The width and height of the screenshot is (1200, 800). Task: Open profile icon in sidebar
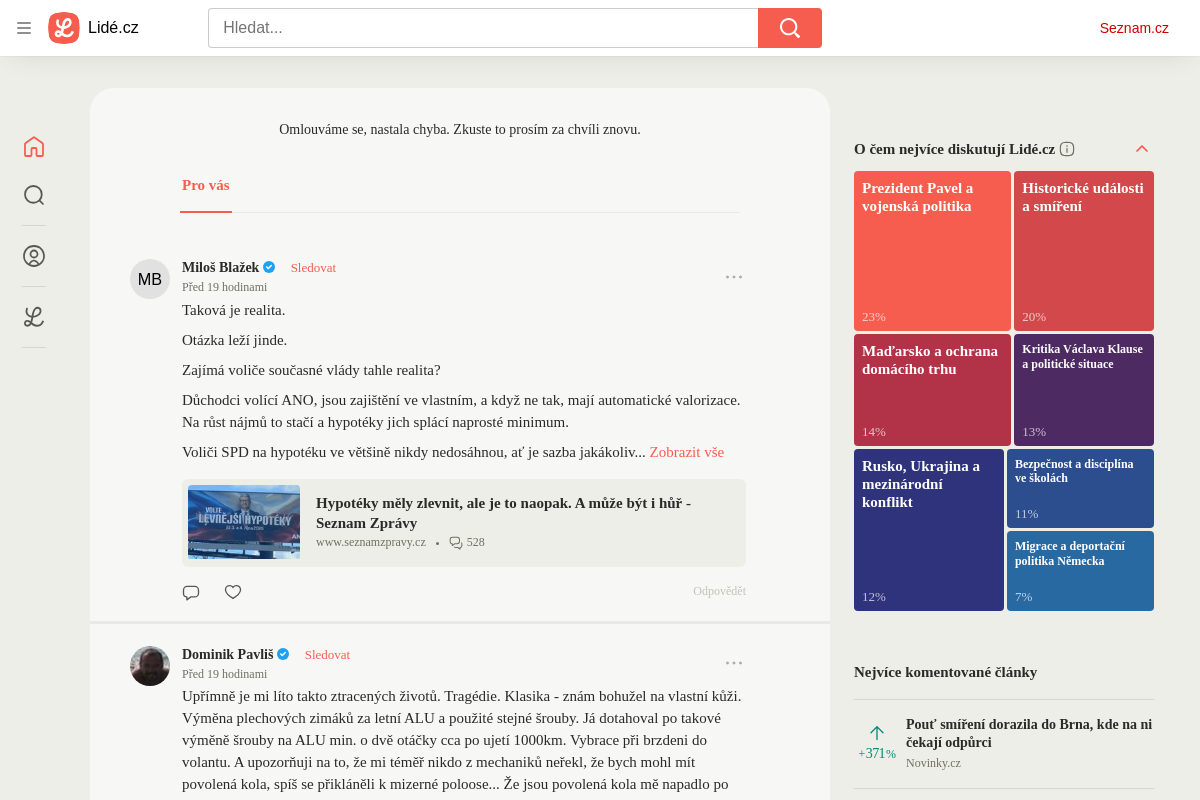coord(34,256)
